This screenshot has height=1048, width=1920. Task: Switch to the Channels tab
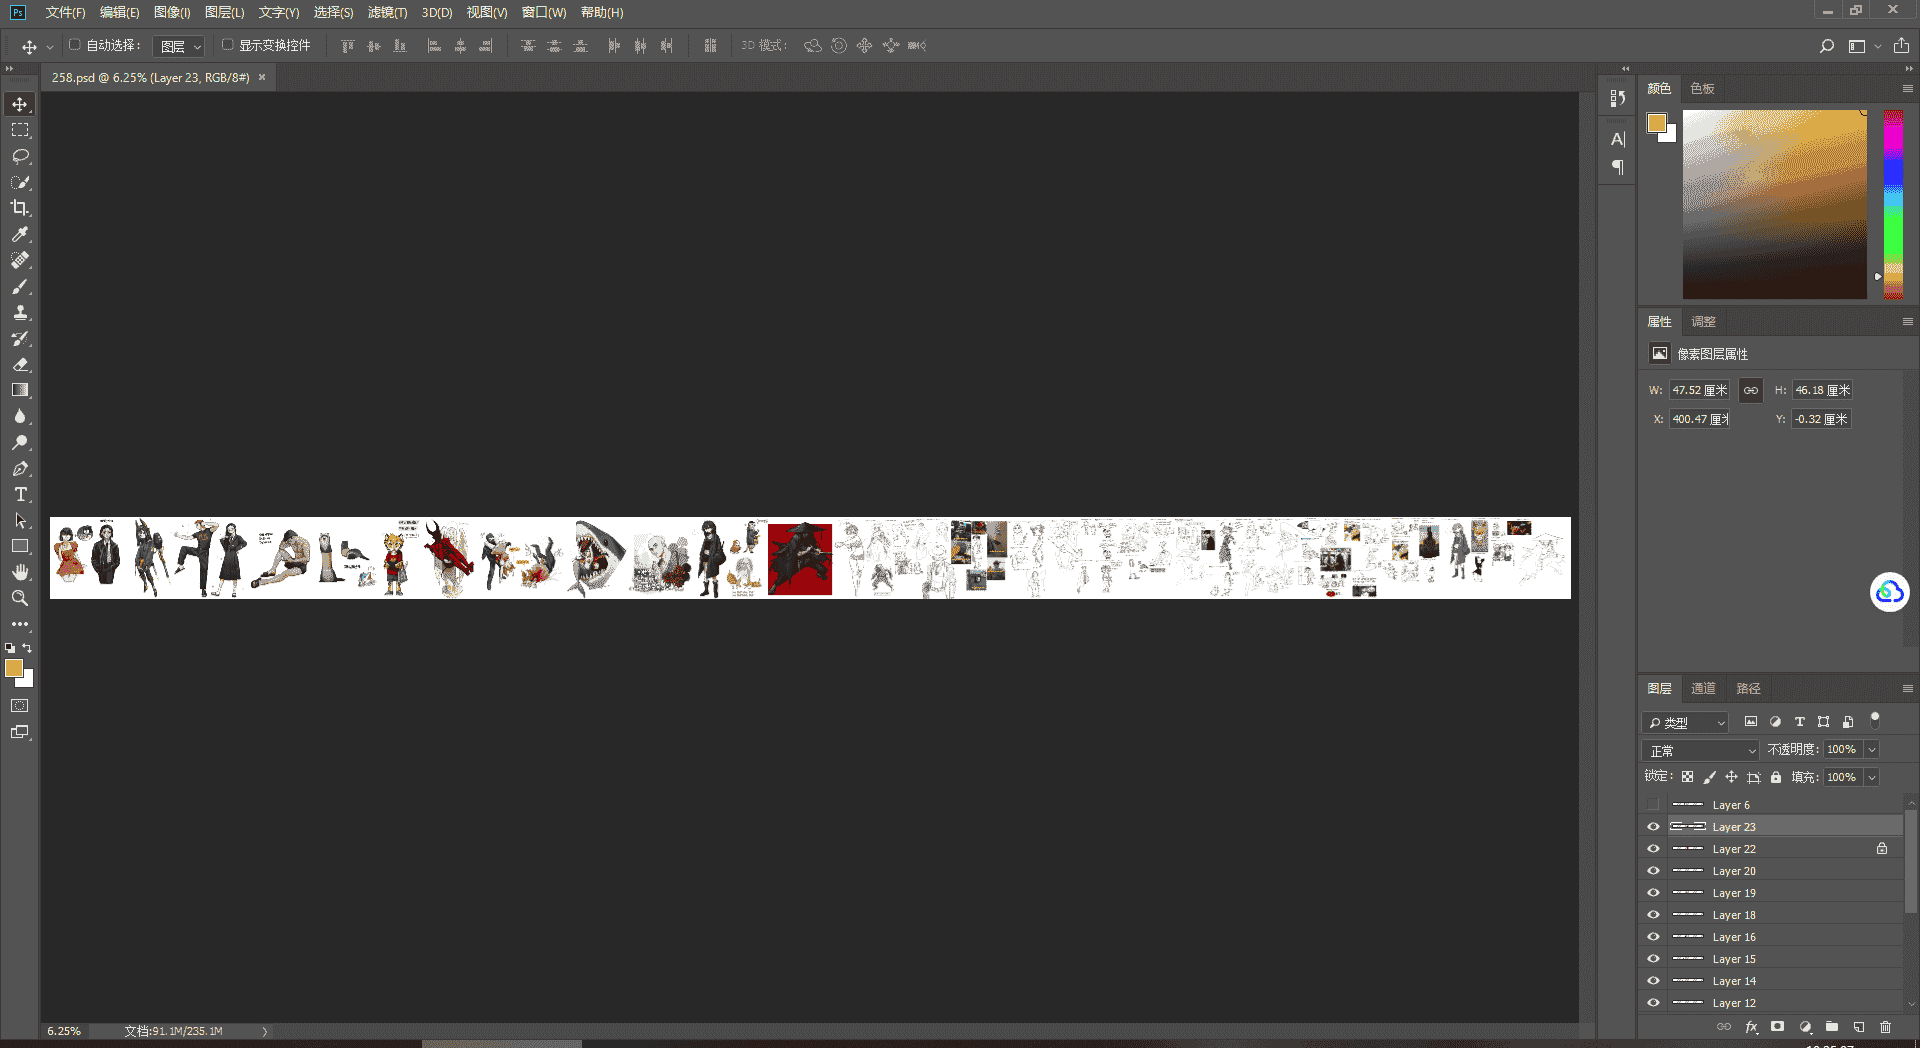pyautogui.click(x=1703, y=688)
